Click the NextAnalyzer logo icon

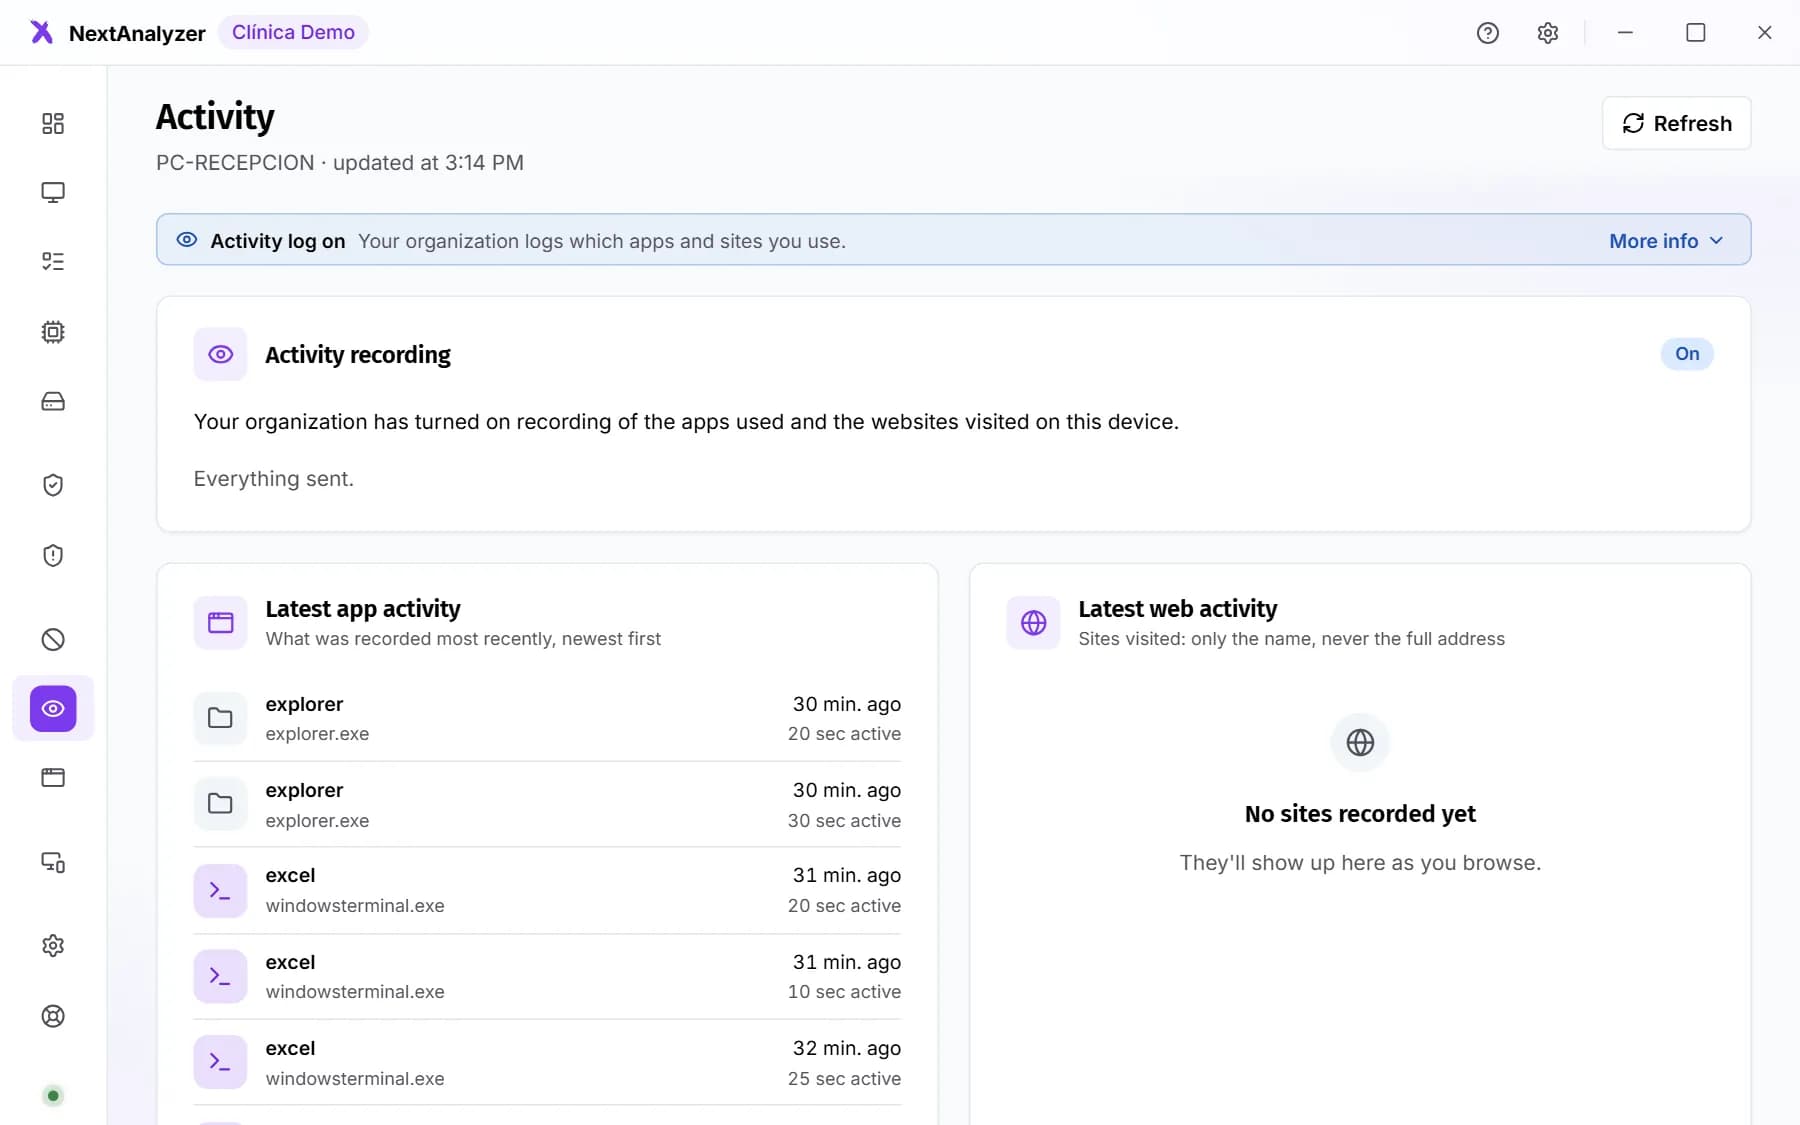click(41, 32)
